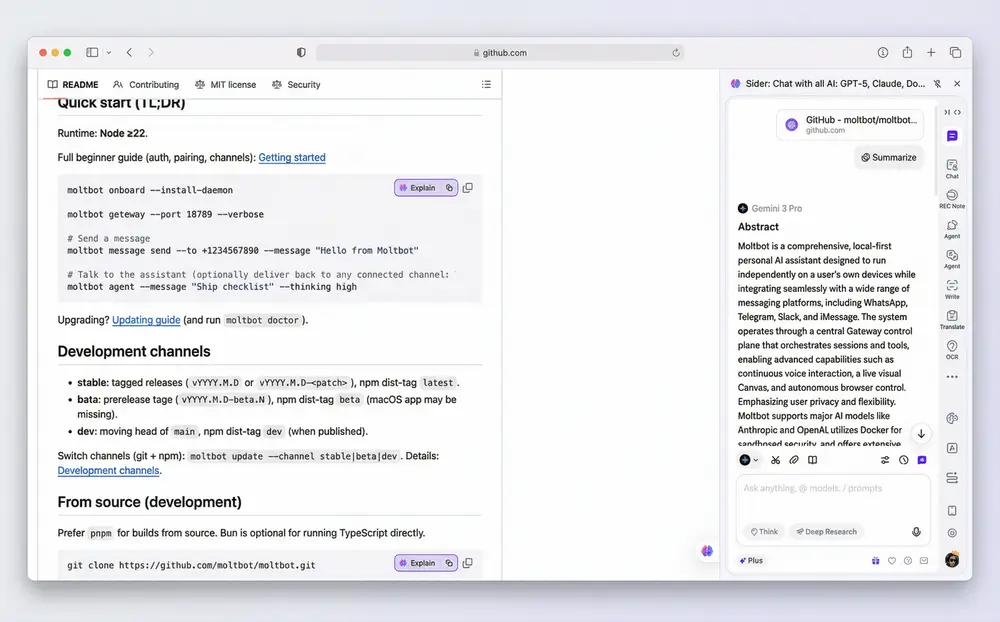The height and width of the screenshot is (622, 1000).
Task: Open the README outline list icon
Action: [486, 84]
